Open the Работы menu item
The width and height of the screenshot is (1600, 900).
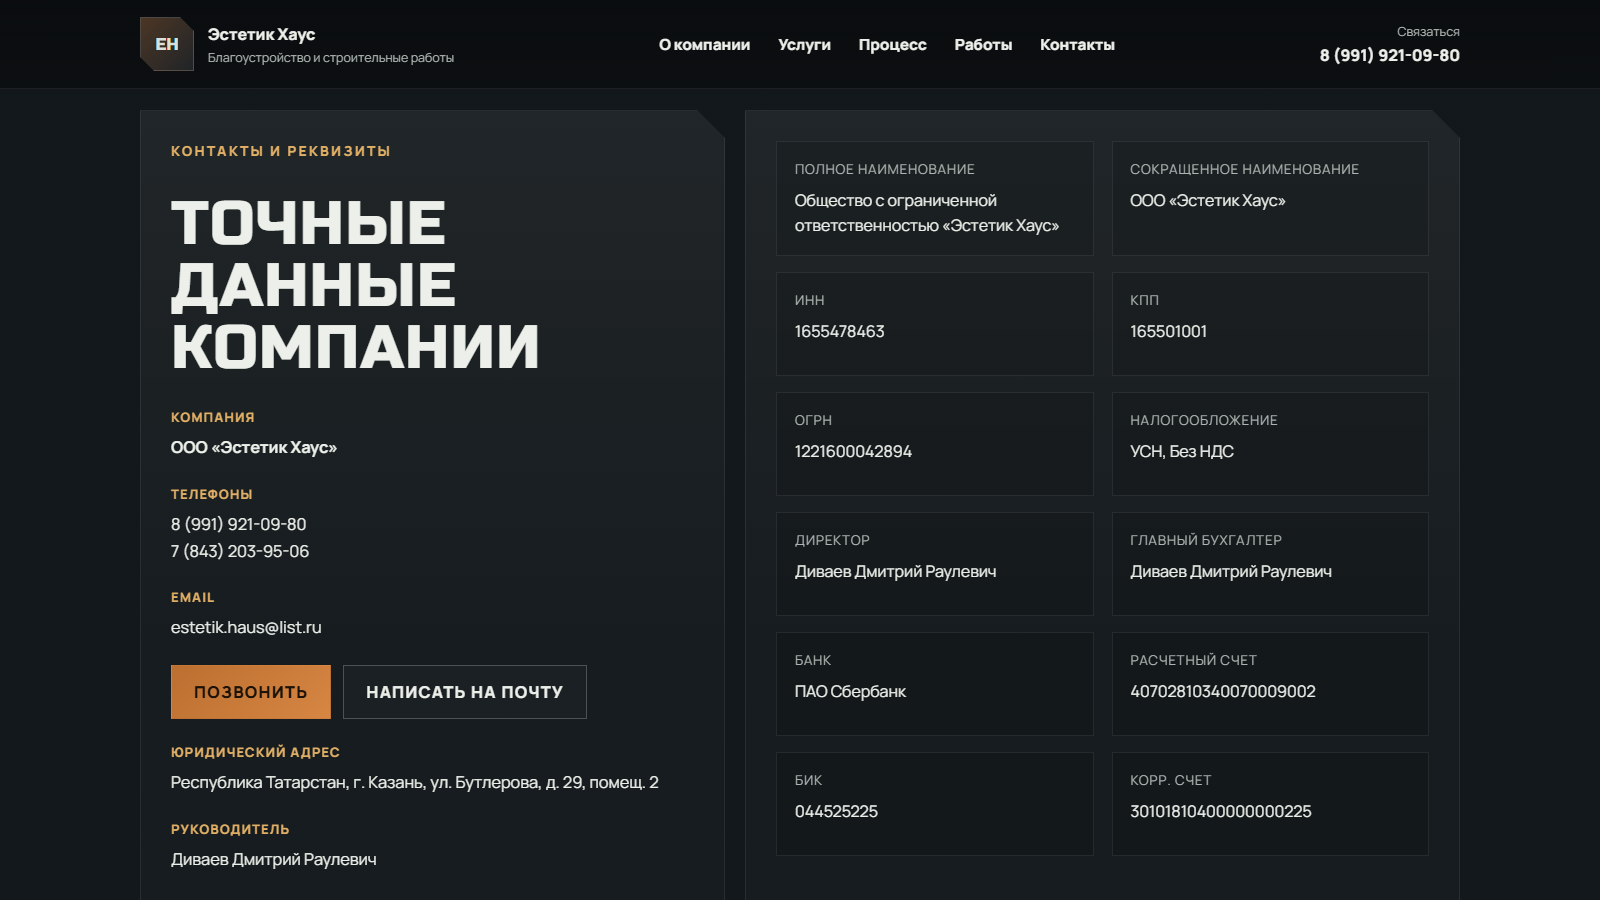[x=983, y=45]
